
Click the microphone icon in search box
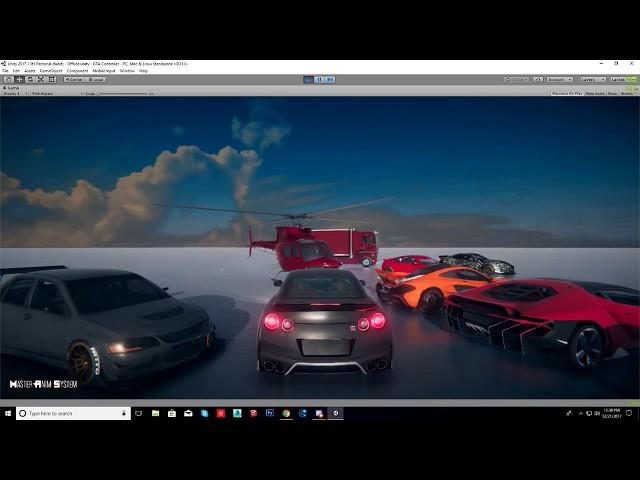click(x=124, y=413)
